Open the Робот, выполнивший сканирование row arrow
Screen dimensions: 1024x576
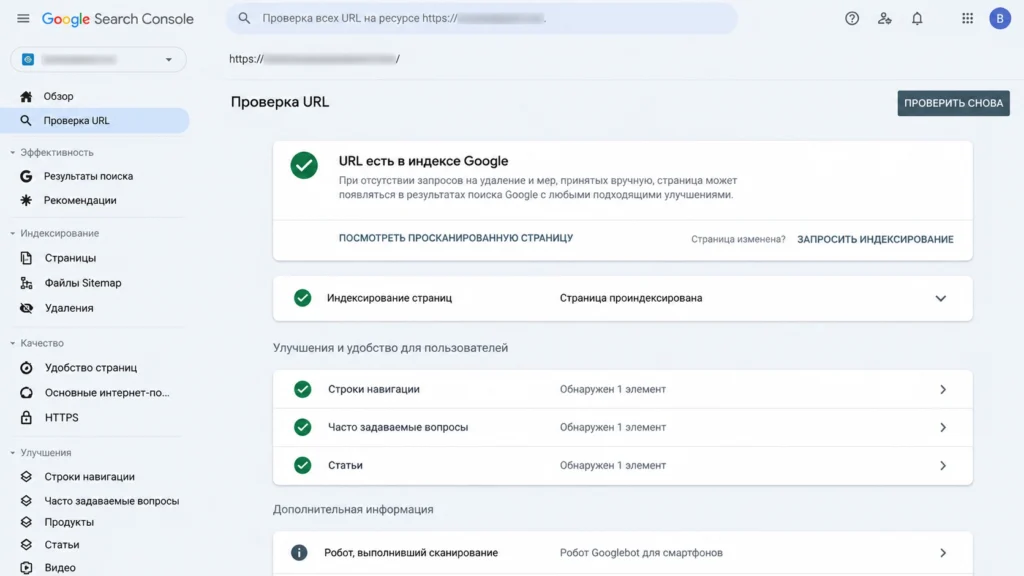coord(943,553)
